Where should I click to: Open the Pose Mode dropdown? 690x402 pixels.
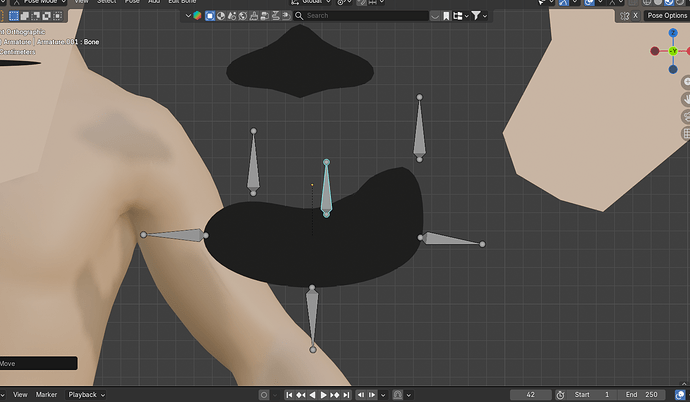39,2
